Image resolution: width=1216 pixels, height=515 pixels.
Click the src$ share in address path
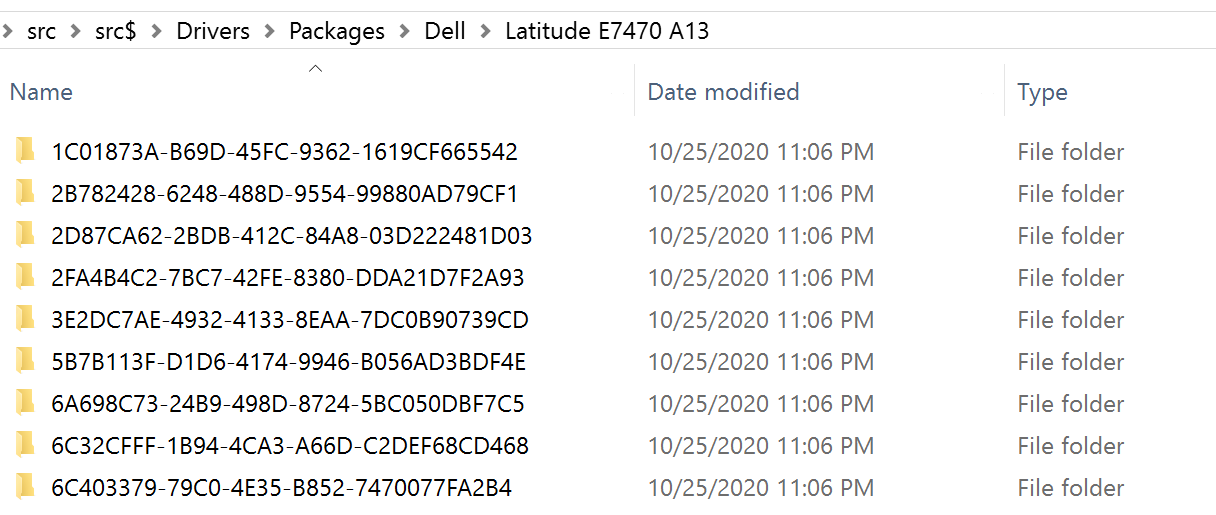click(x=115, y=31)
